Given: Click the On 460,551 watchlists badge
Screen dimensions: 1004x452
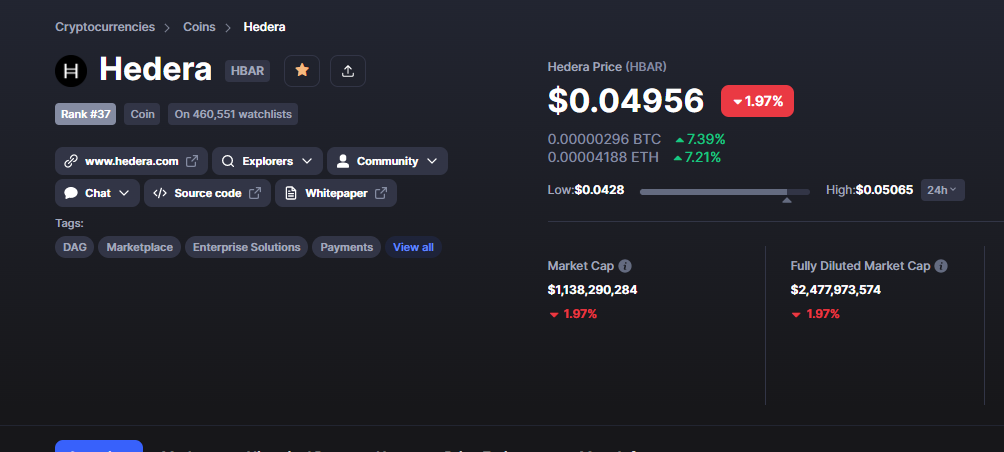Looking at the screenshot, I should (x=233, y=114).
